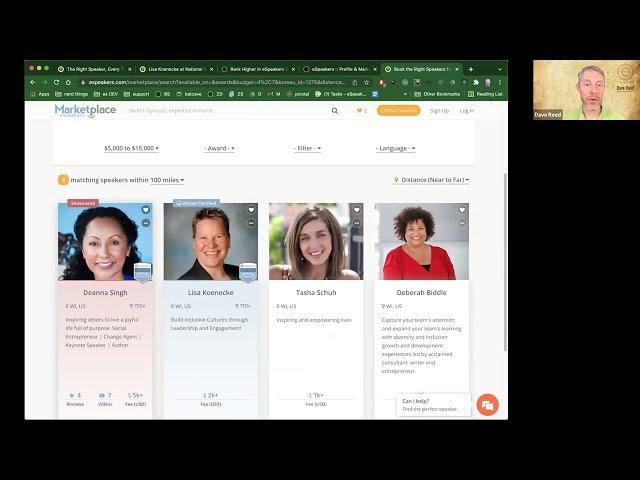Click the browser address bar URL

pos(216,82)
